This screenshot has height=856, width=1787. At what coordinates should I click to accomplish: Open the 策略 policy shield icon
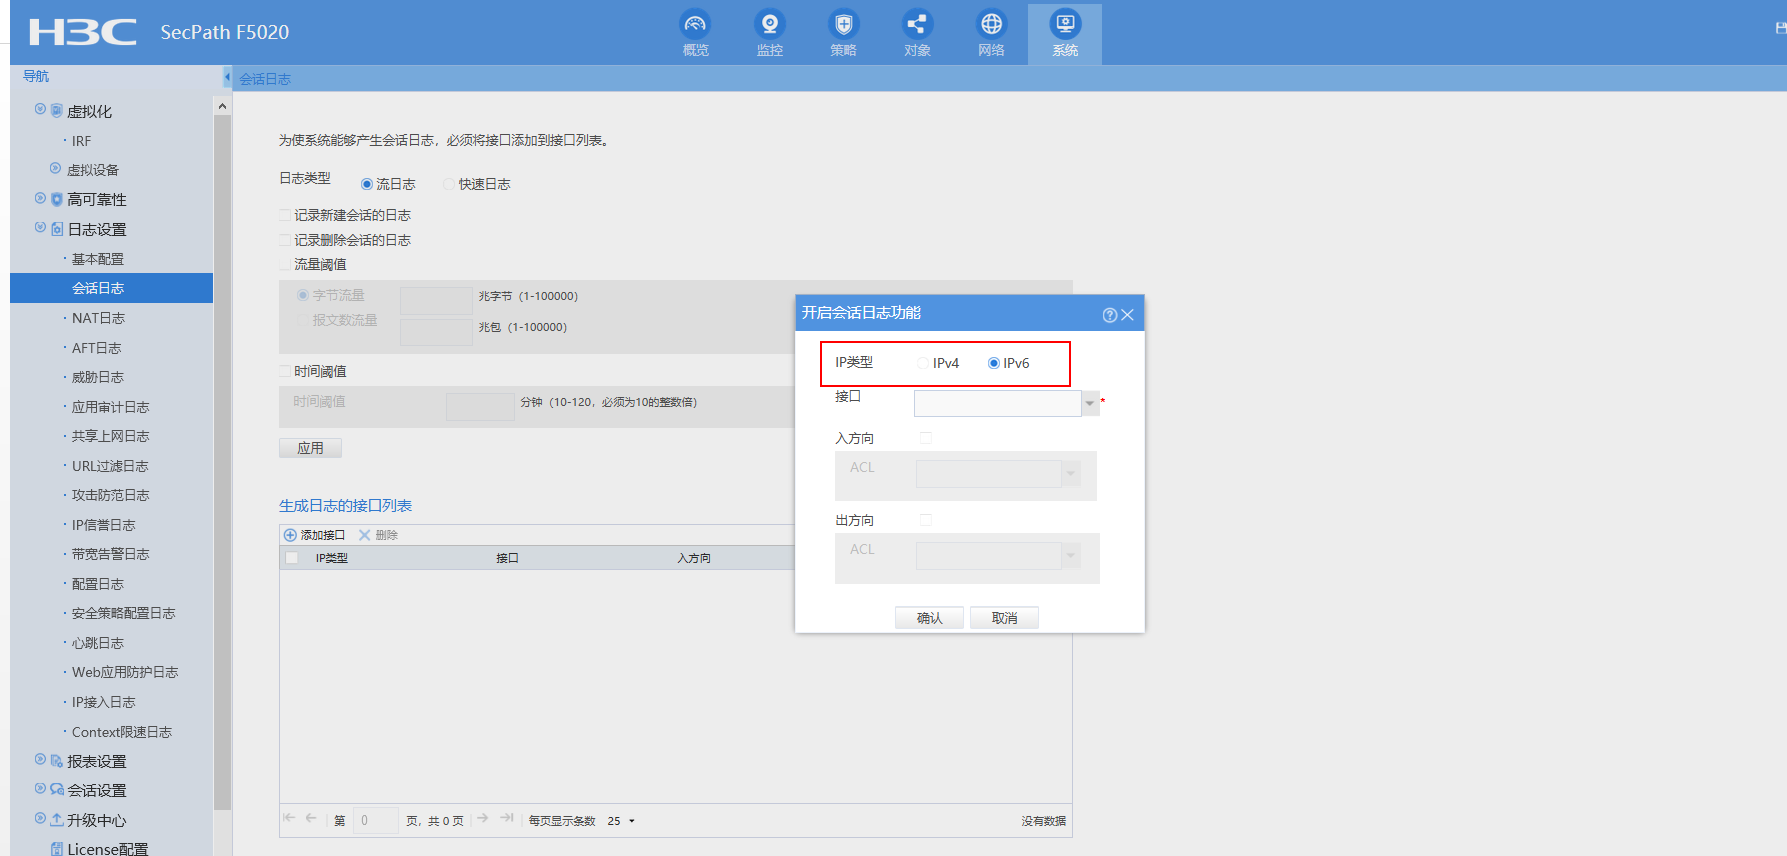point(843,24)
